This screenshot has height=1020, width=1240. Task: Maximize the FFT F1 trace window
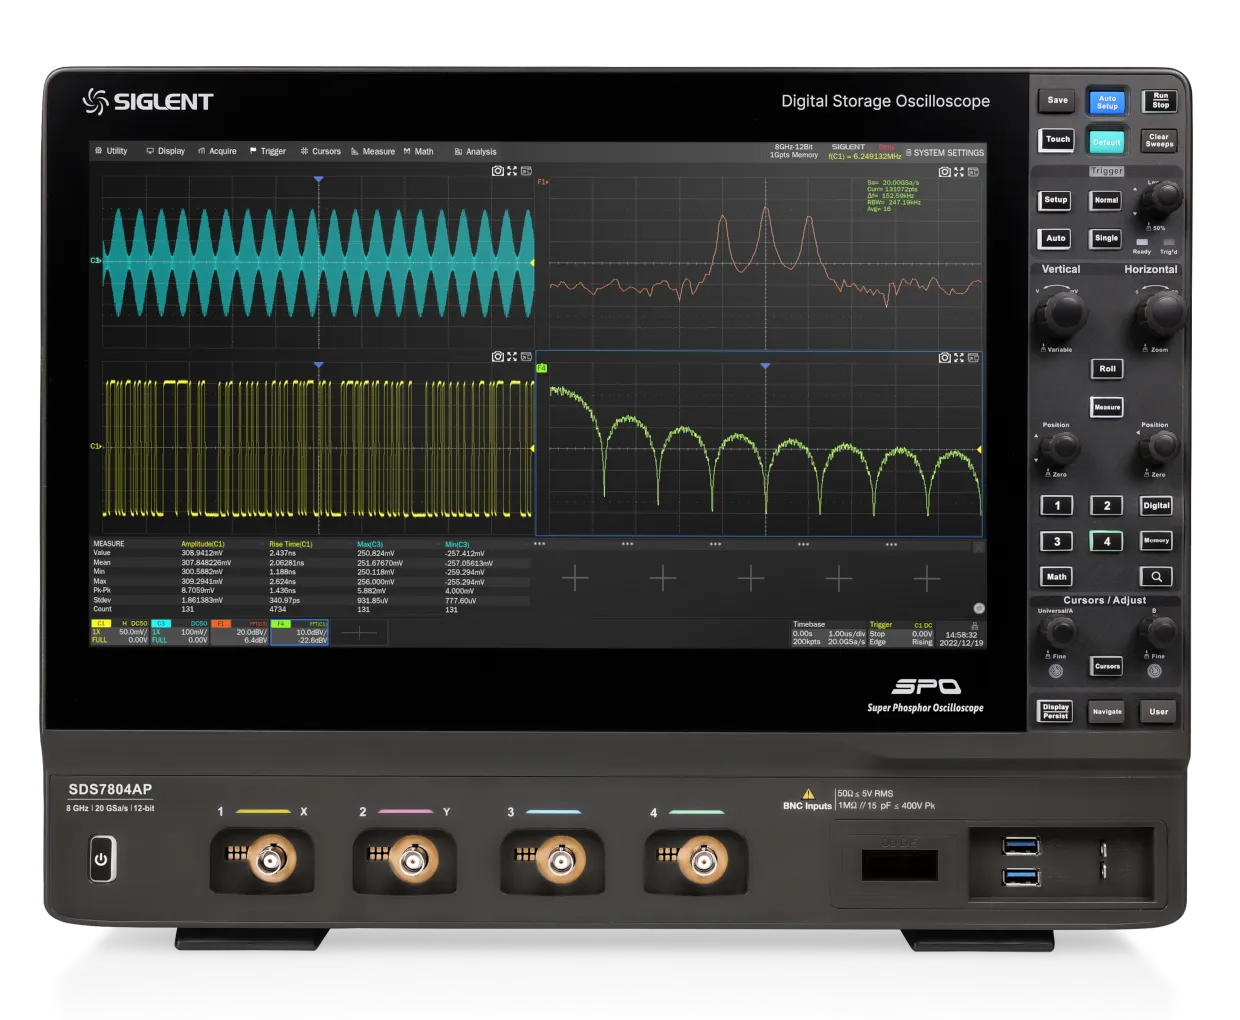(958, 172)
